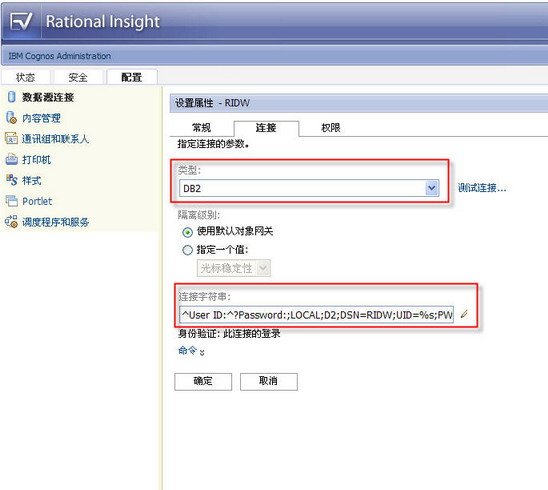Select 指定一个值 radio button
Screen dimensions: 548x490
point(188,250)
